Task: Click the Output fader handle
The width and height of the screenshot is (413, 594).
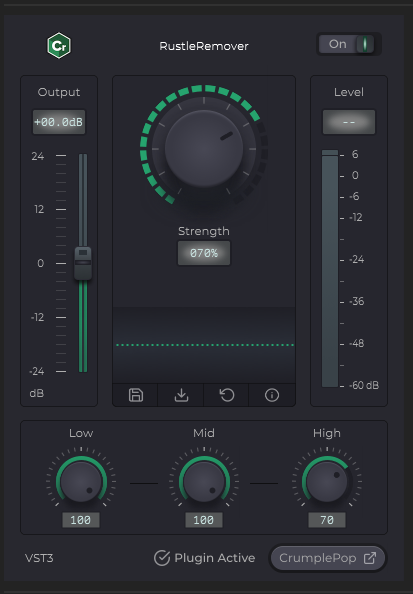Action: tap(83, 263)
